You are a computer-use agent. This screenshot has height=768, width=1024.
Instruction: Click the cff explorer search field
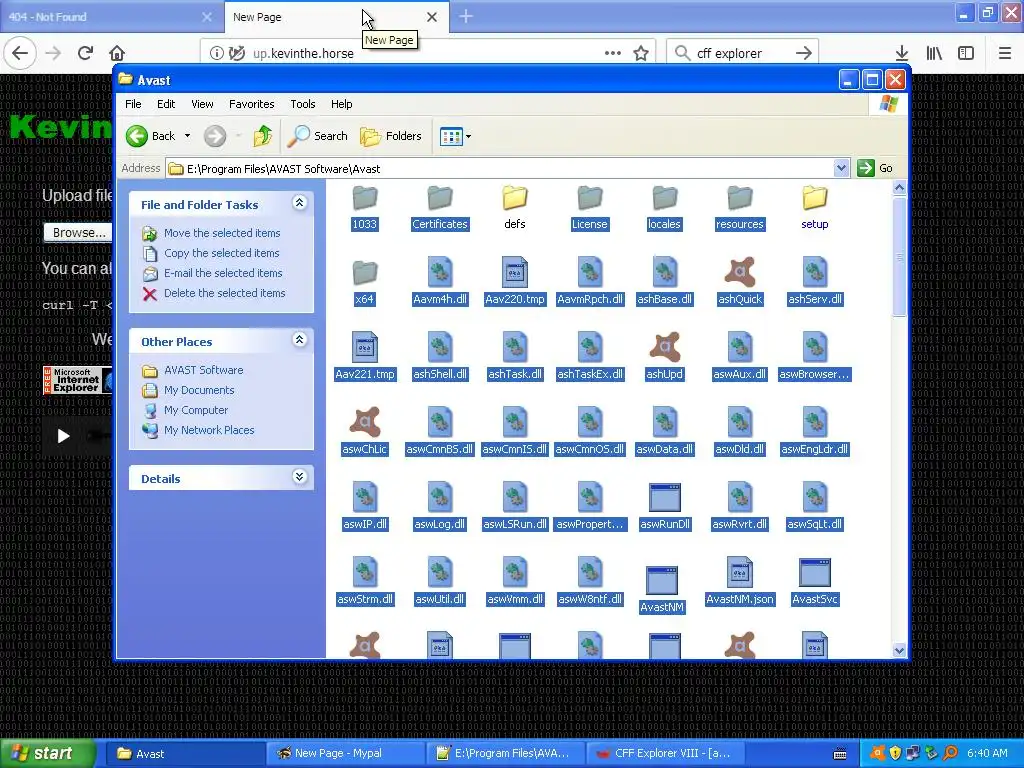742,53
